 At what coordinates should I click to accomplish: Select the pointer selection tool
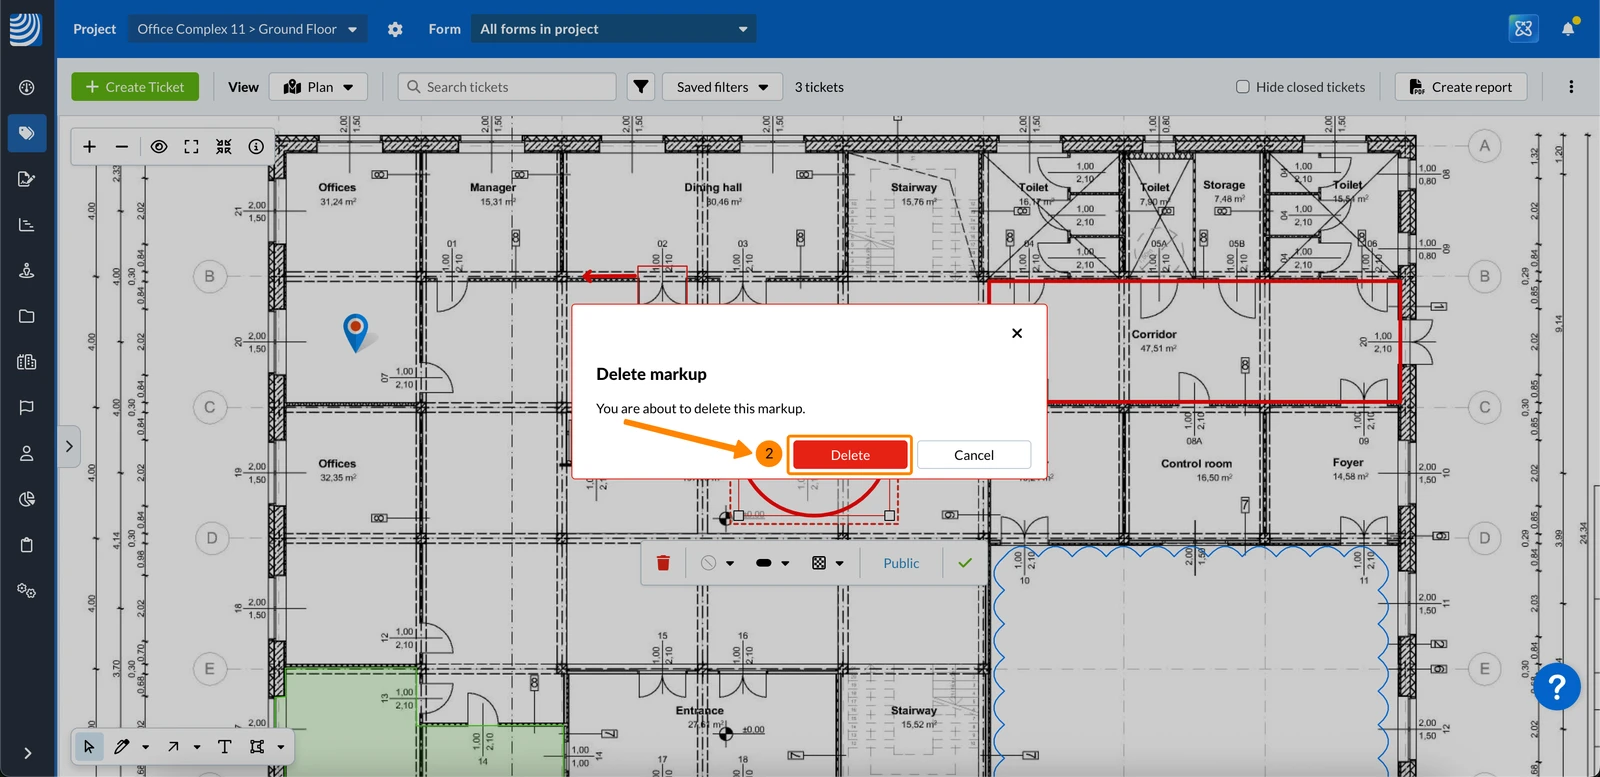coord(89,746)
